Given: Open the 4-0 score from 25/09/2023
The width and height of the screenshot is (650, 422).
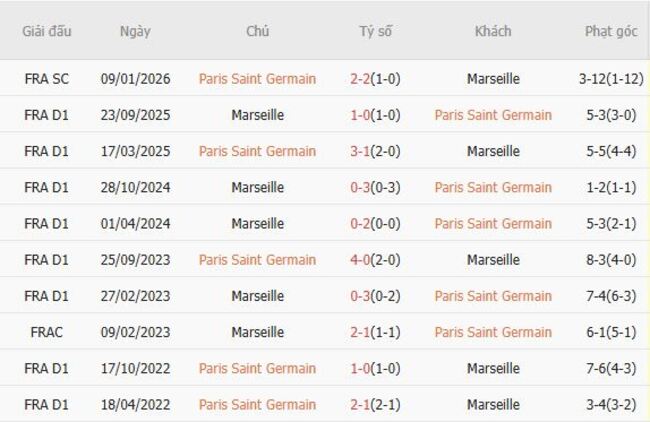Looking at the screenshot, I should point(361,260).
